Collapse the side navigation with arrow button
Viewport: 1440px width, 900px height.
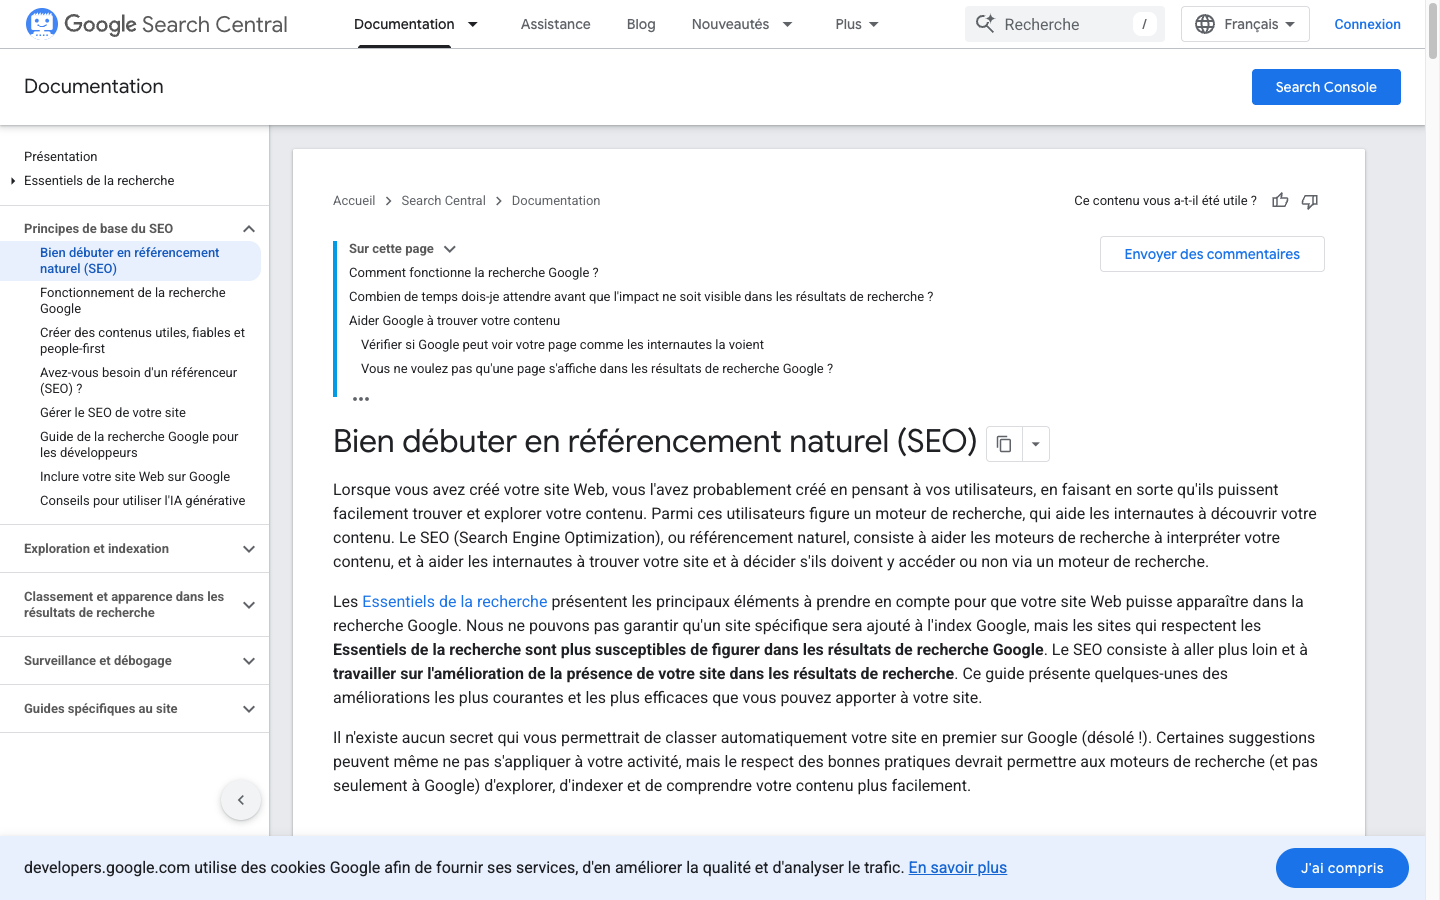tap(241, 800)
